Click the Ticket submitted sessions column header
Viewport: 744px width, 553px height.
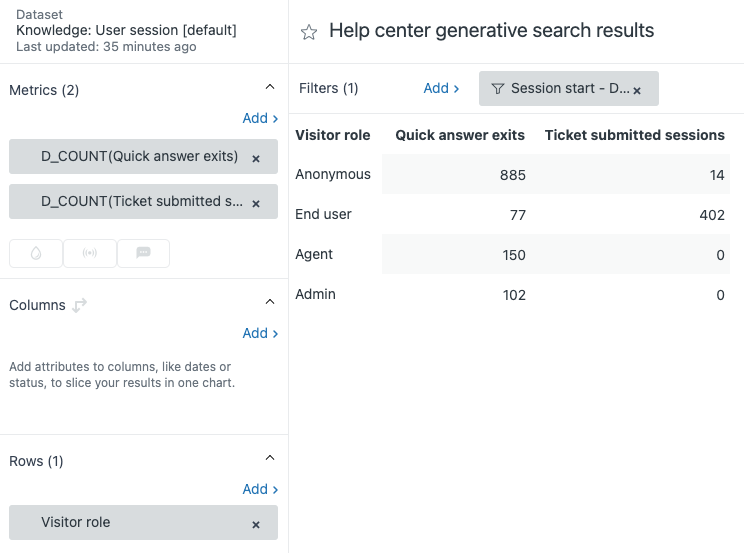[x=634, y=135]
